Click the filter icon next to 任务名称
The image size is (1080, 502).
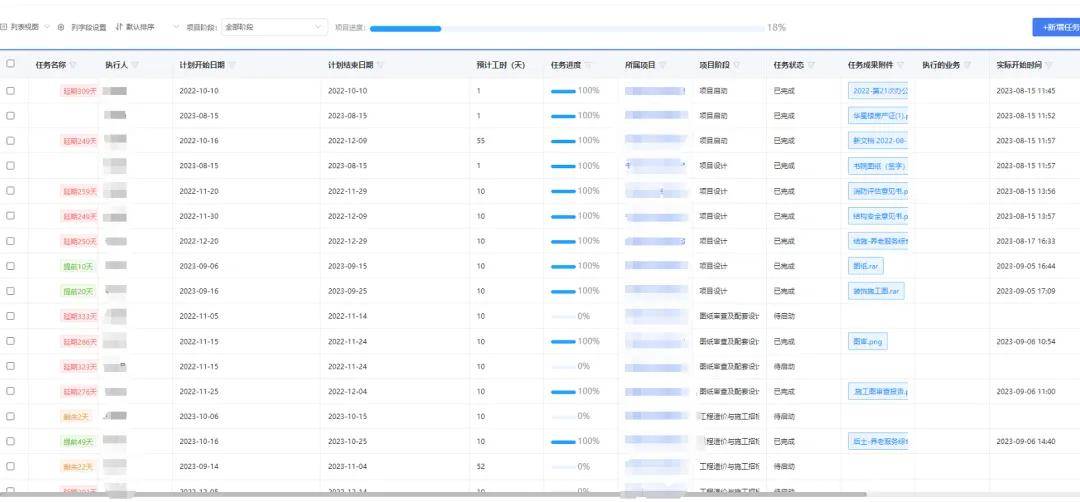75,66
